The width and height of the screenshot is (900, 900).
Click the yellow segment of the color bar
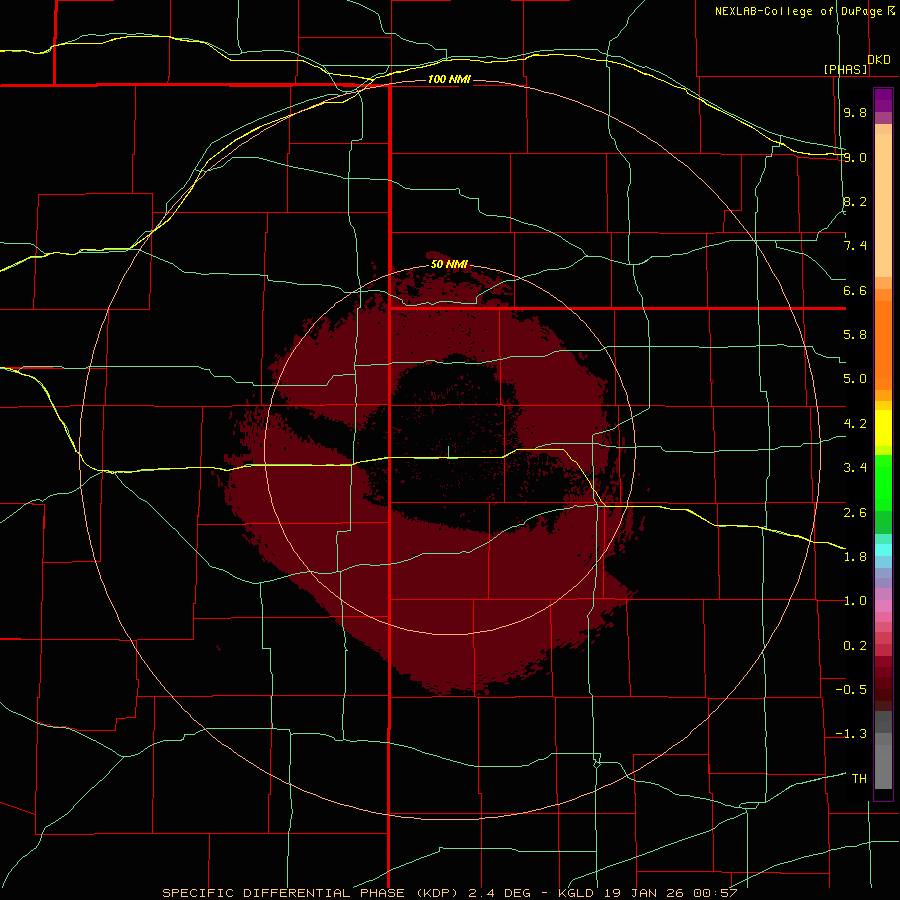[x=883, y=428]
